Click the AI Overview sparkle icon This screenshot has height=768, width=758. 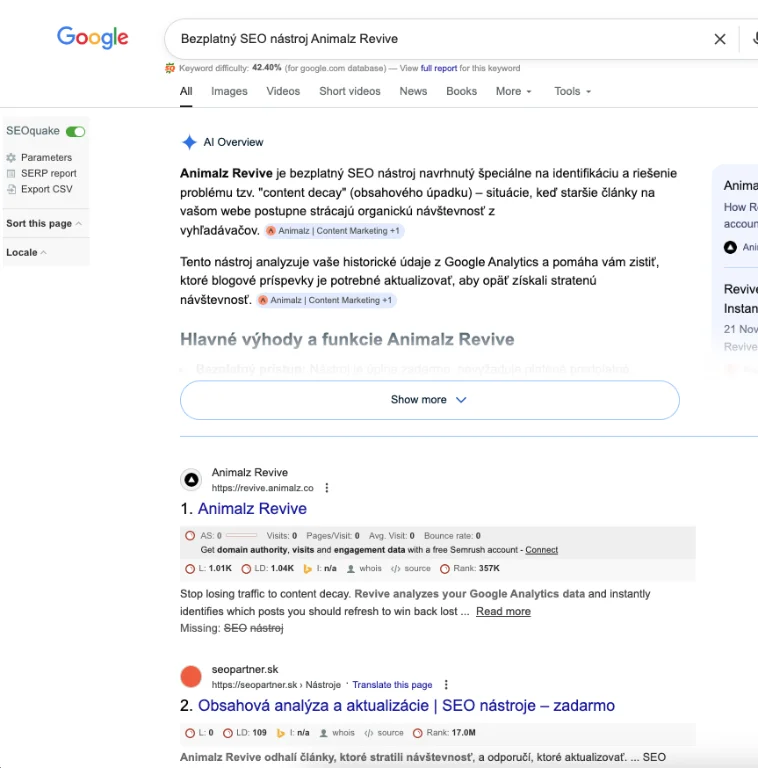[x=189, y=142]
